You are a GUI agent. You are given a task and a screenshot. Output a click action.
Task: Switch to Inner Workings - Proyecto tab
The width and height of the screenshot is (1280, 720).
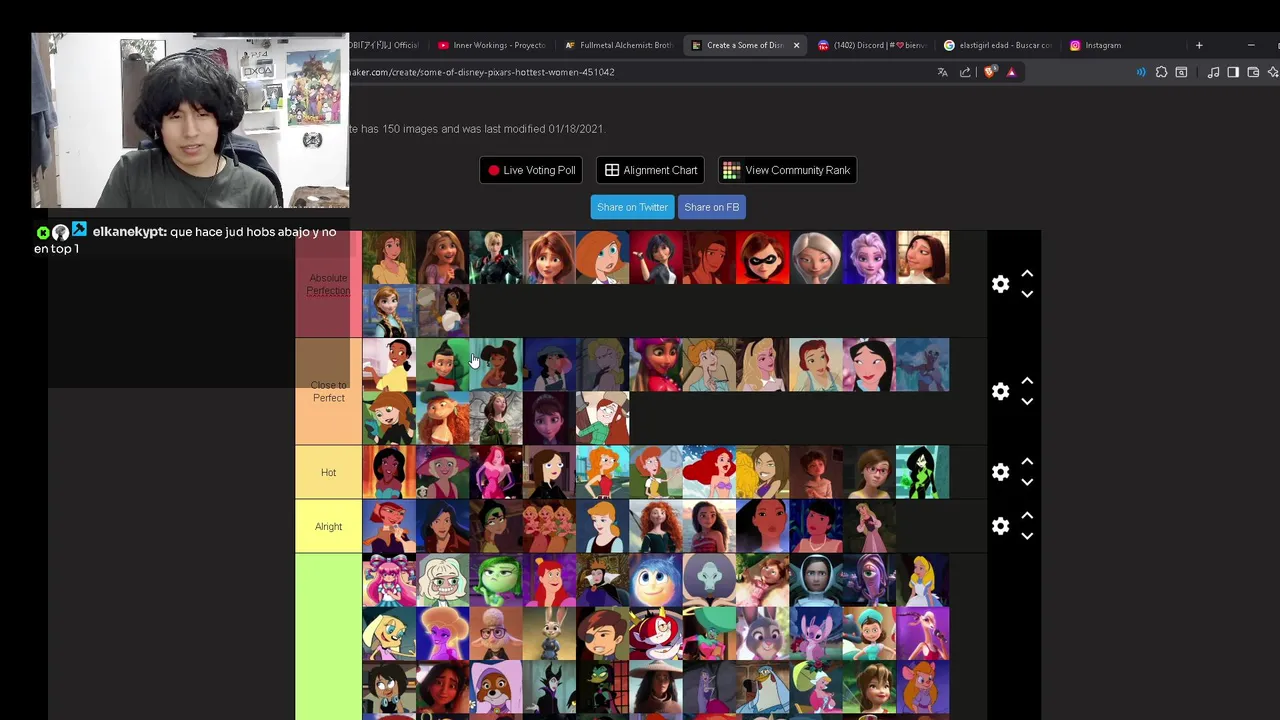(x=491, y=45)
